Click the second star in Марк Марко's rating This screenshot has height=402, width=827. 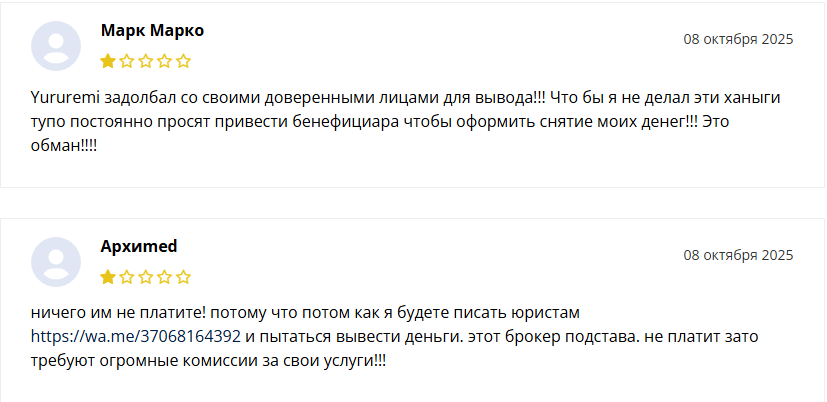click(x=127, y=61)
